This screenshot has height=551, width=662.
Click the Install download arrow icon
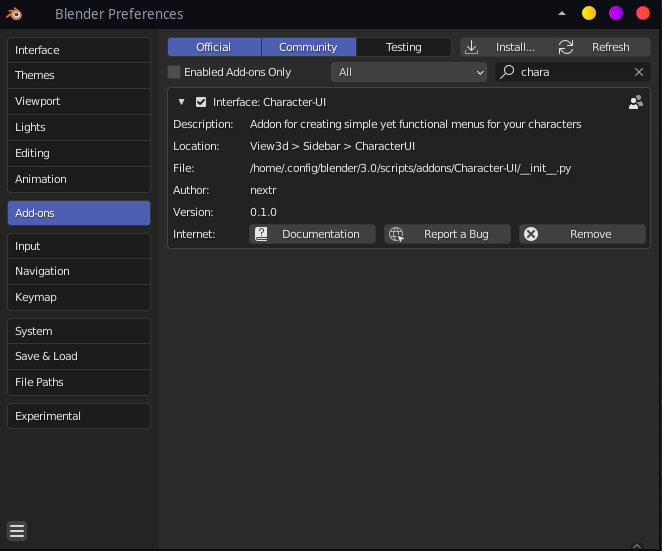tap(471, 47)
